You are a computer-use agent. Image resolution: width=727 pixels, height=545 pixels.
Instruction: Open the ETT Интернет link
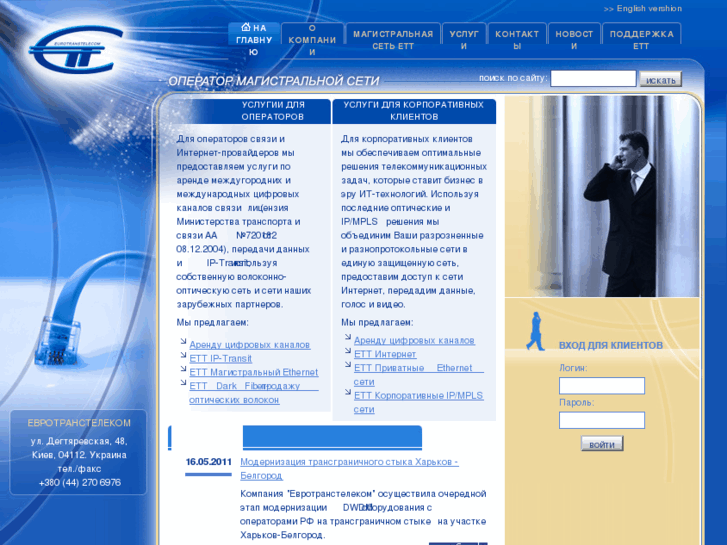click(x=385, y=354)
